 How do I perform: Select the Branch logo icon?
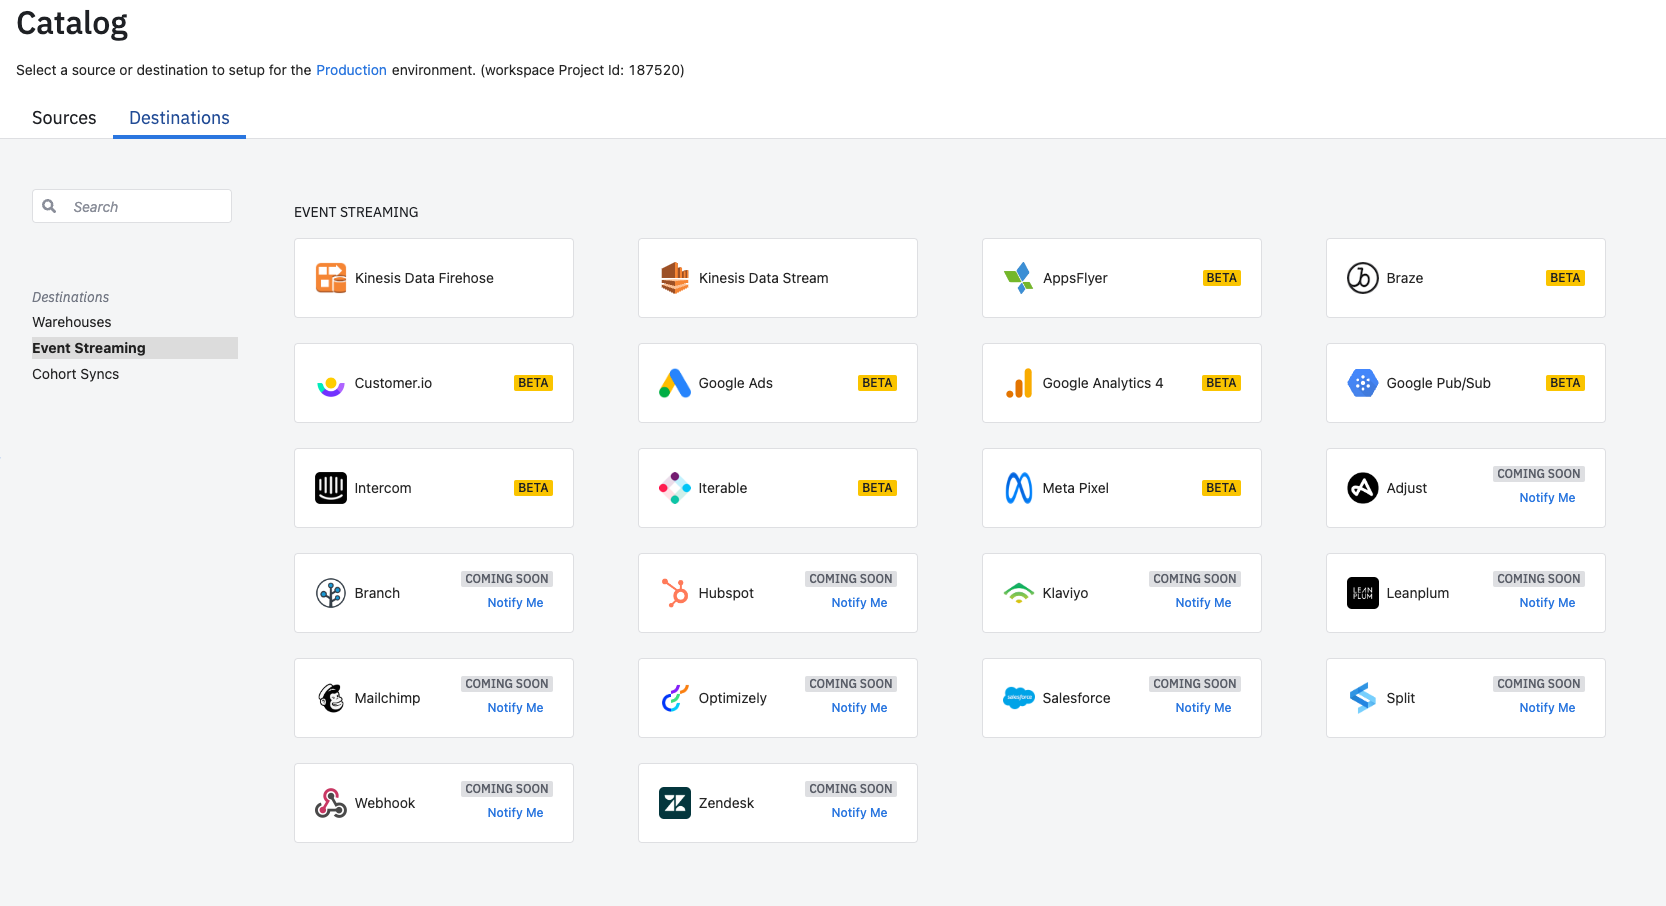tap(331, 593)
